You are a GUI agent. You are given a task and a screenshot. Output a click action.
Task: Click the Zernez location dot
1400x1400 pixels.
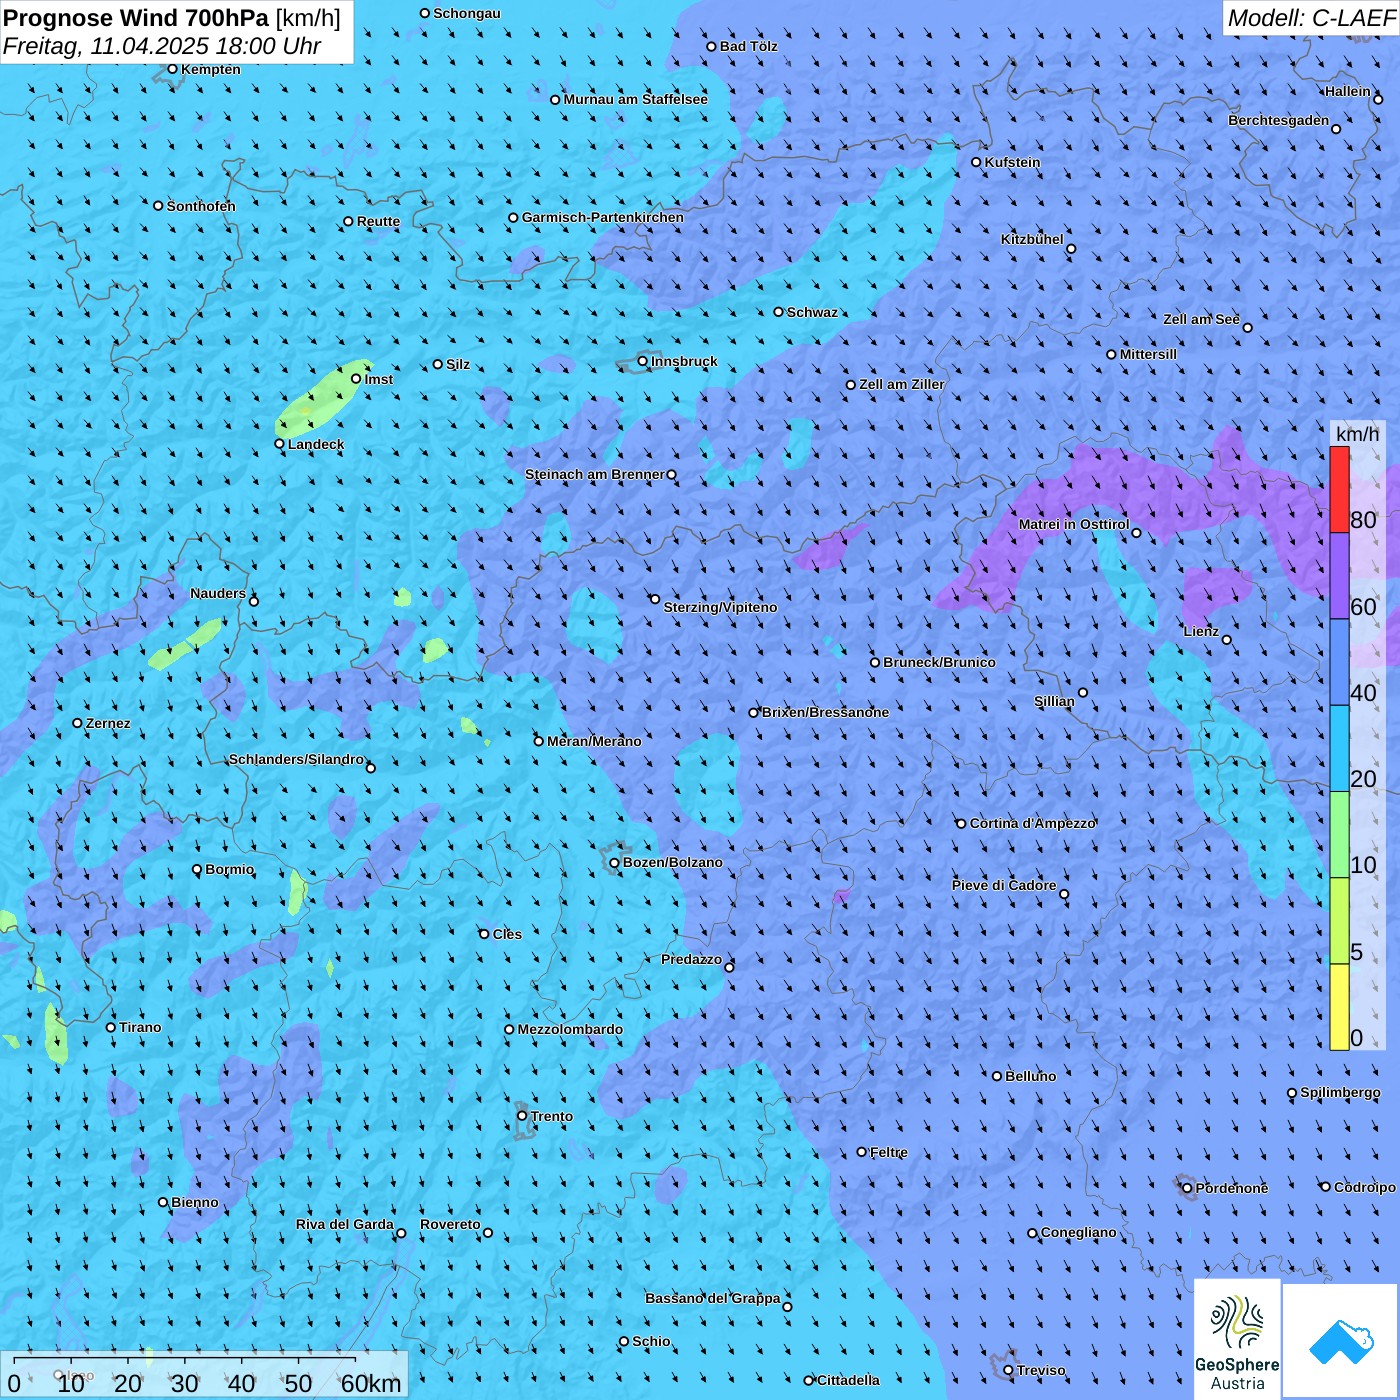[78, 723]
